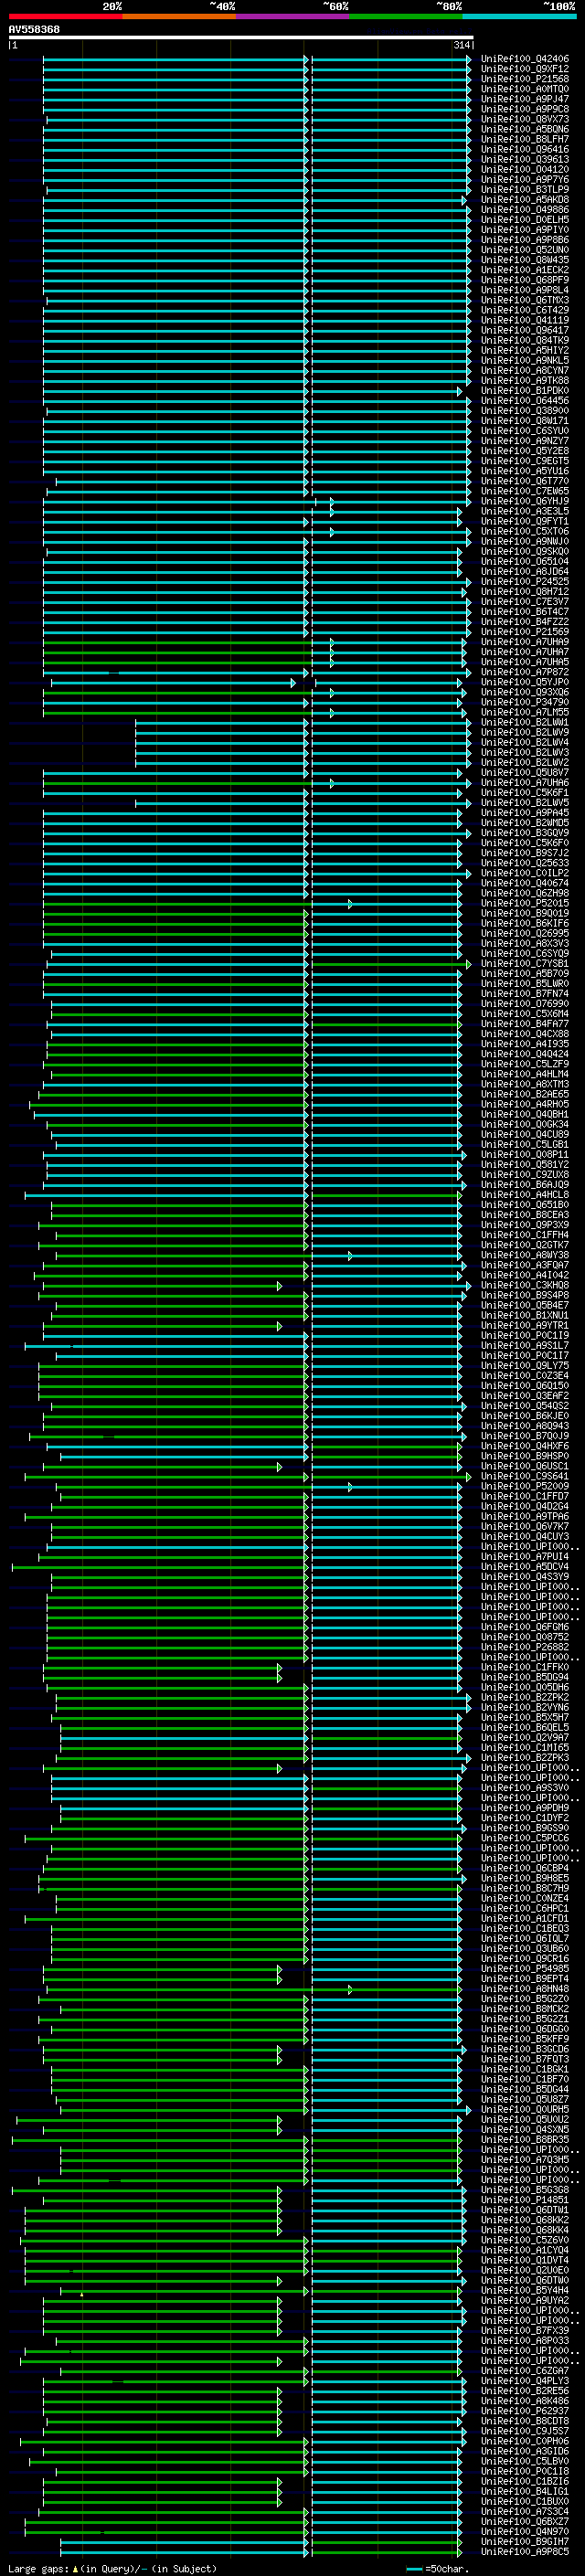Click the UniRef100_B3GCD6 entry
Screen dimensions: 585x2576
point(525,2049)
